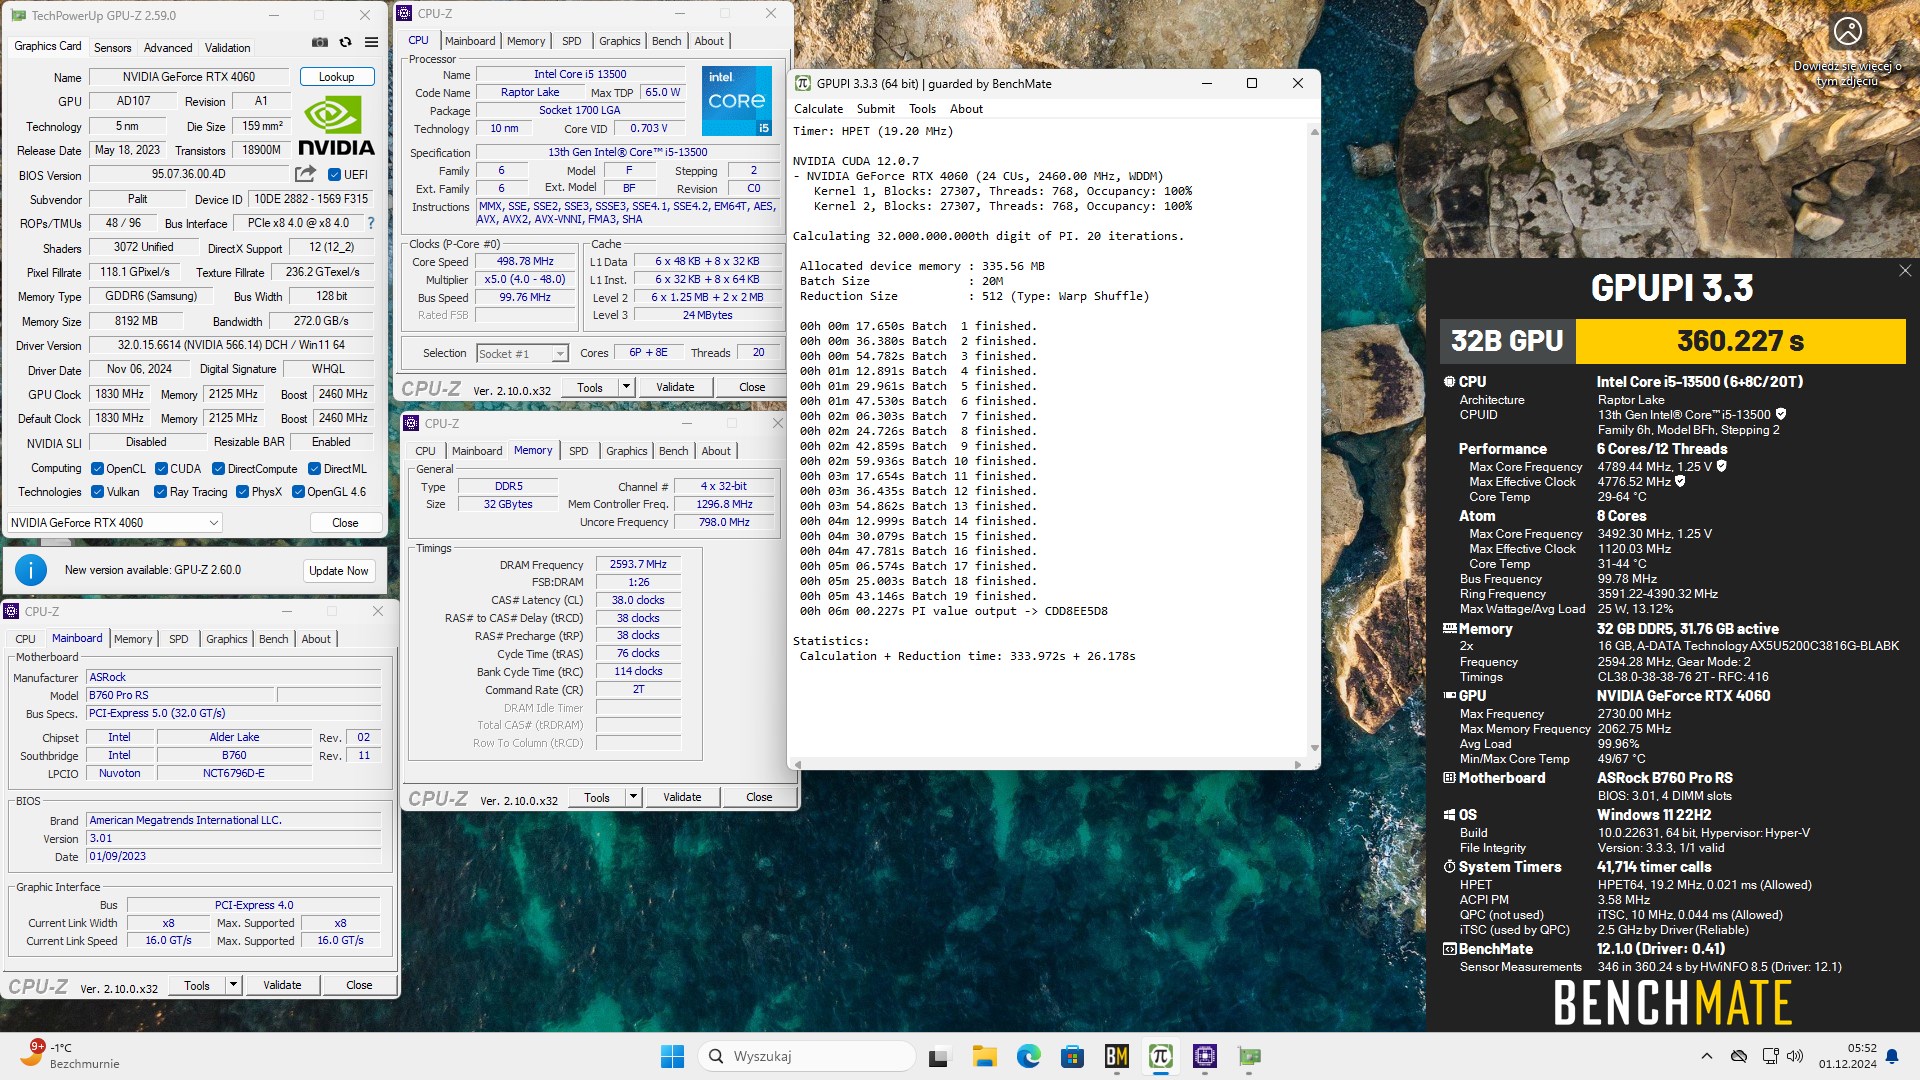Open notification bell in system tray

click(x=1892, y=1056)
